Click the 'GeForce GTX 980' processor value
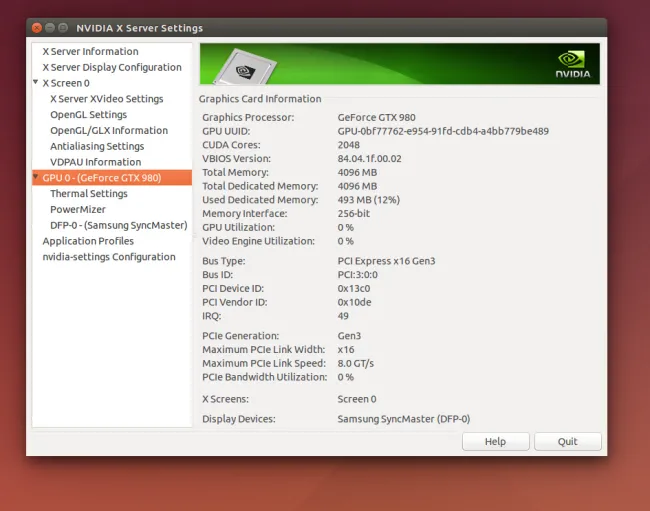 tap(376, 117)
